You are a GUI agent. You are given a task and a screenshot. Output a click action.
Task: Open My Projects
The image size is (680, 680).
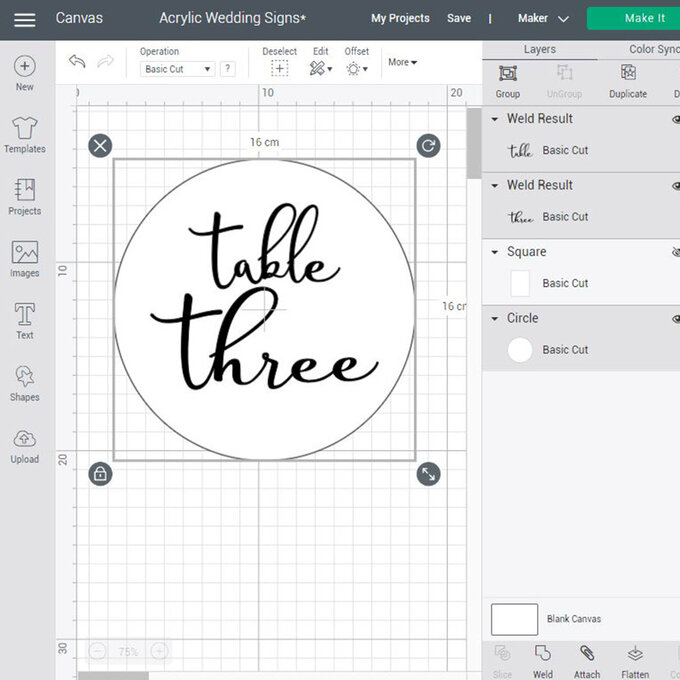400,18
